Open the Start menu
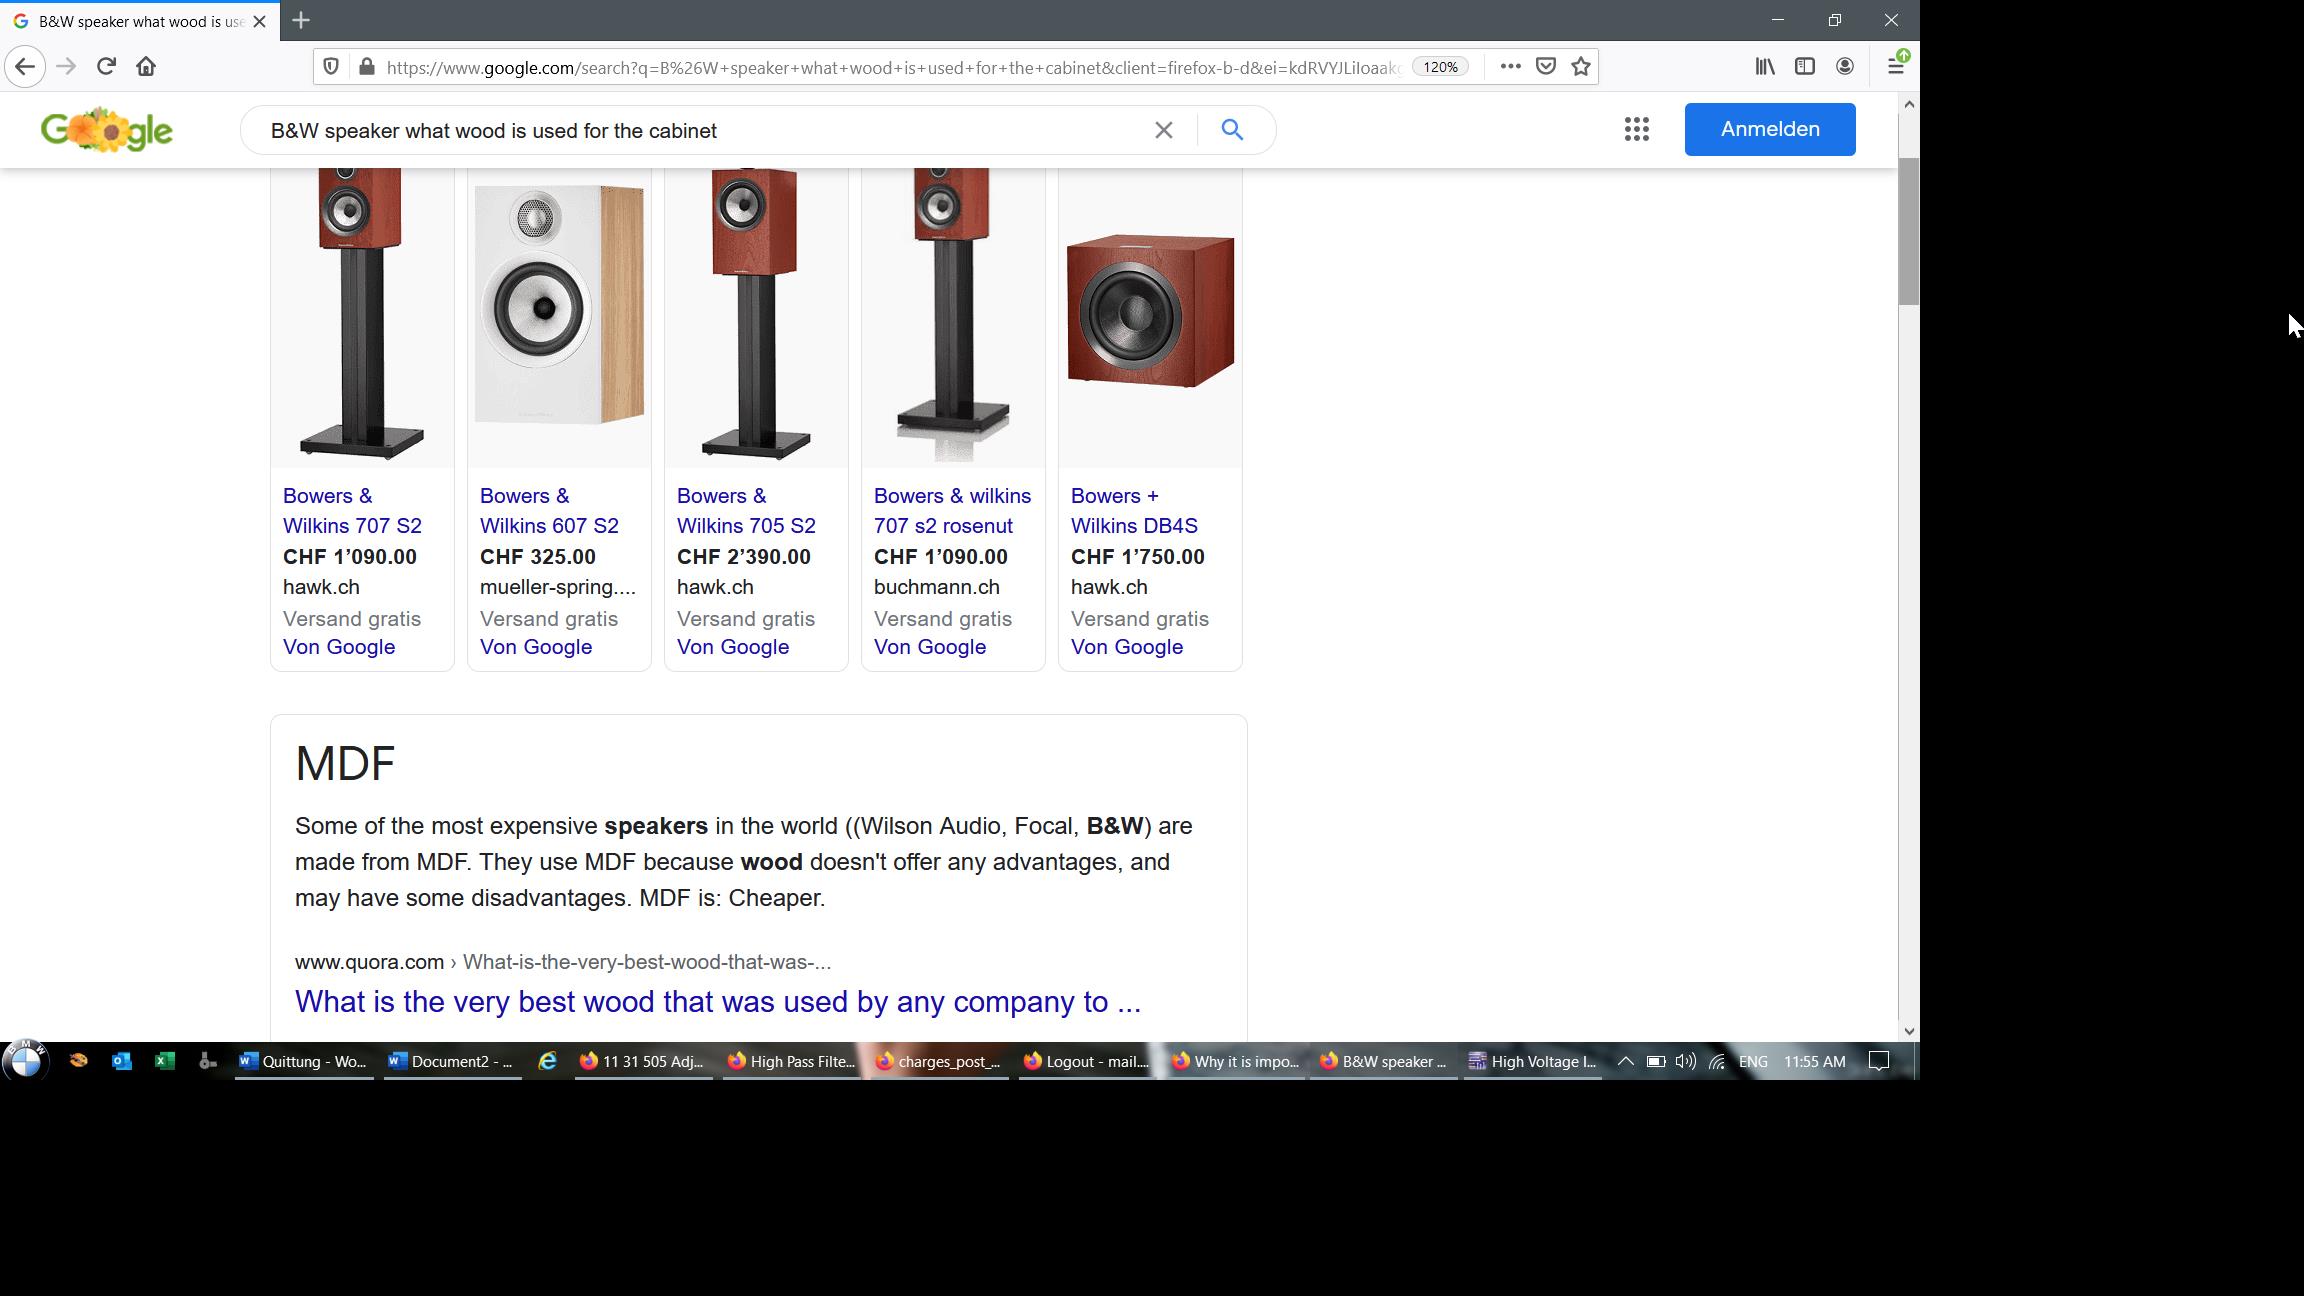 26,1060
